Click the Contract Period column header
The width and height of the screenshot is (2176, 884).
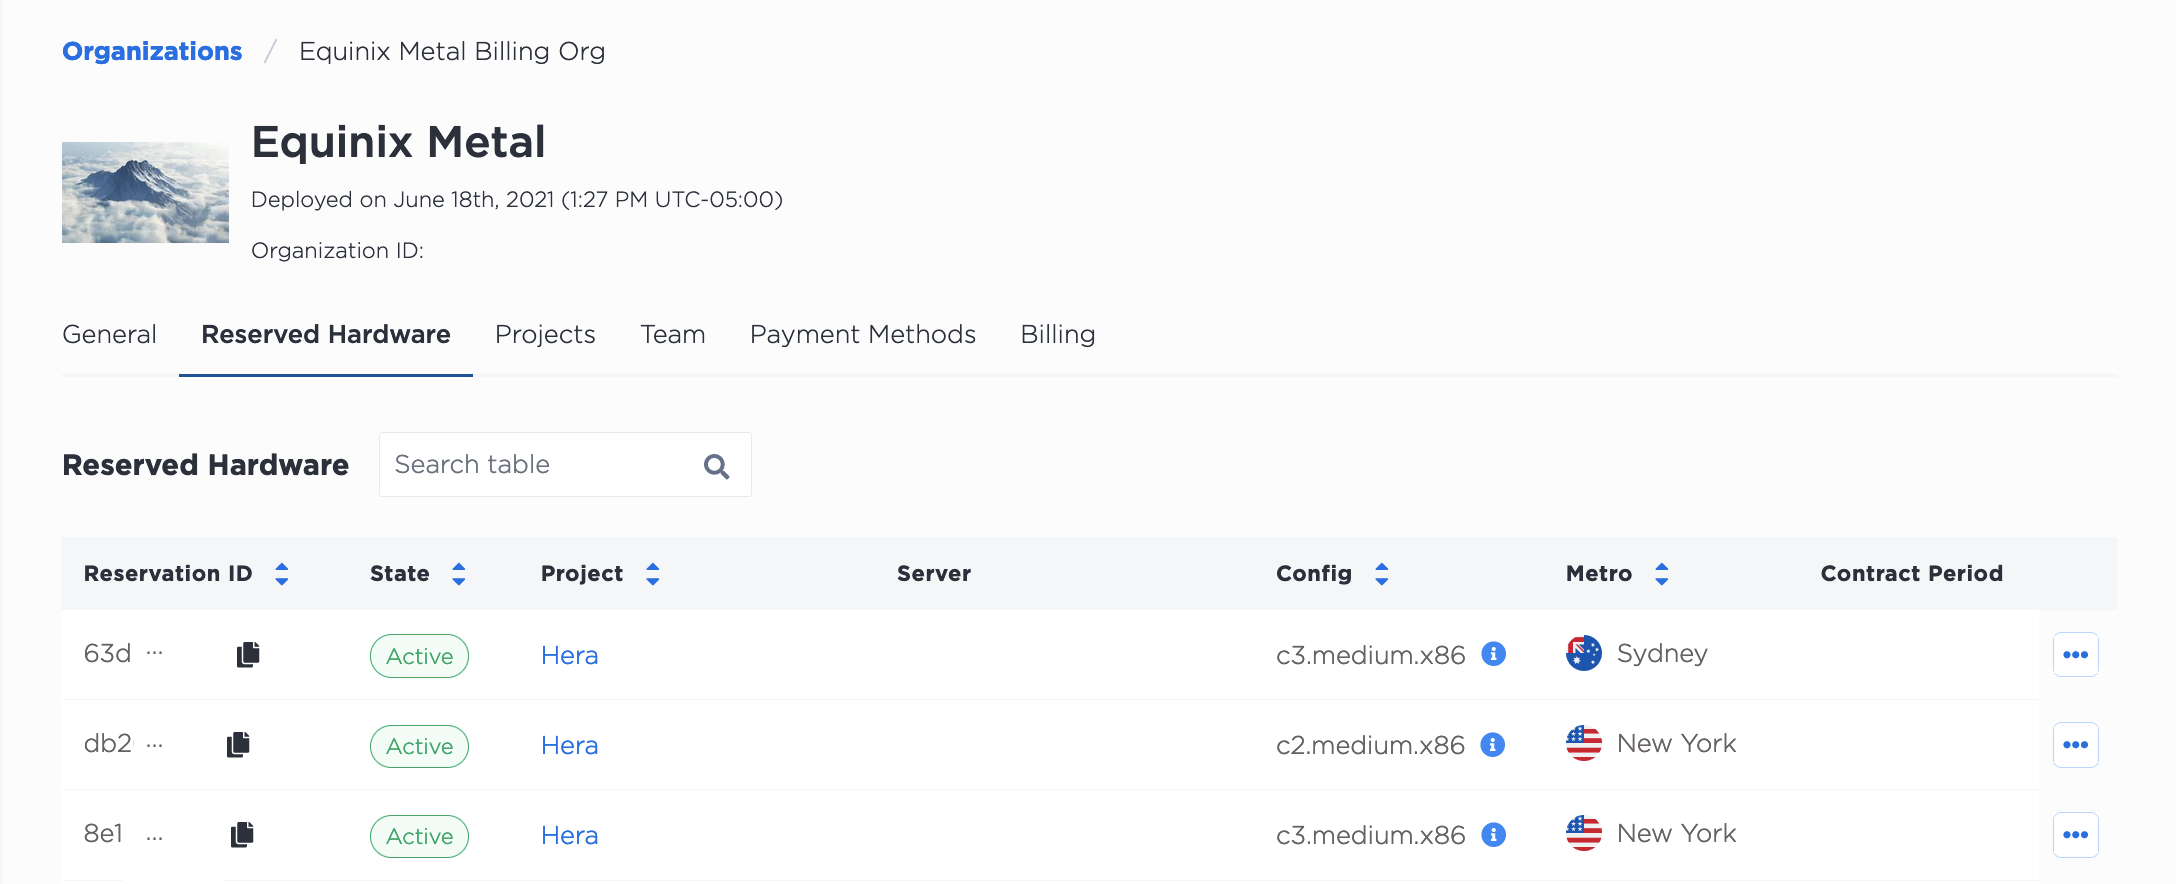[x=1912, y=574]
